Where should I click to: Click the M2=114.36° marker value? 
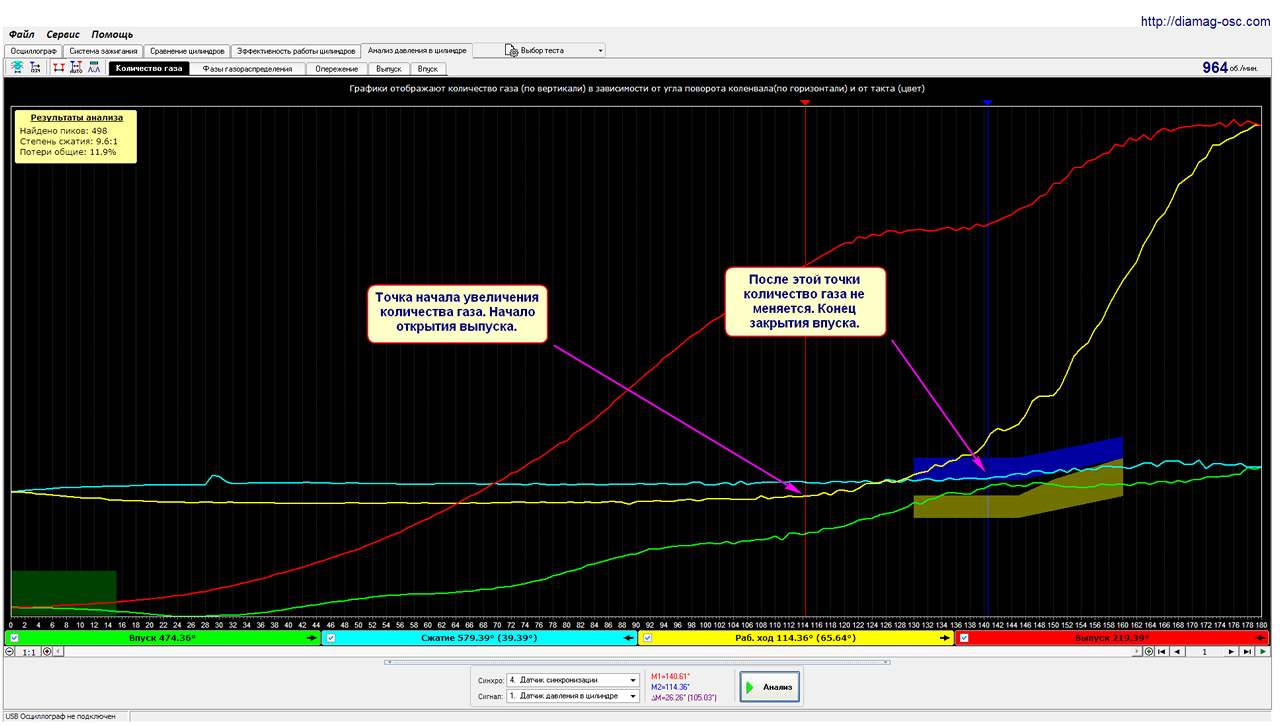pyautogui.click(x=670, y=686)
